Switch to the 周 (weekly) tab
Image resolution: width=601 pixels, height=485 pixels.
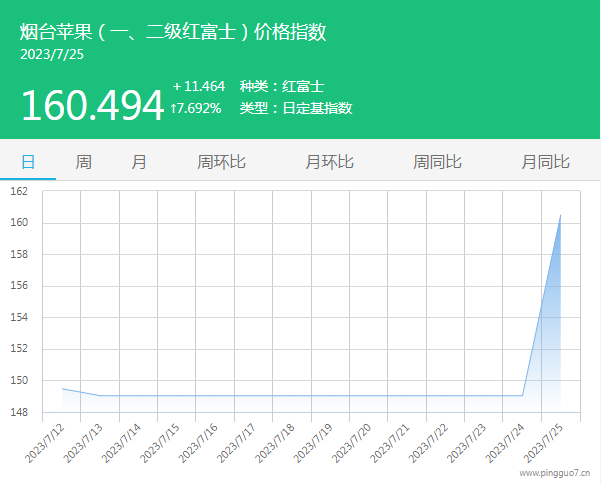tap(84, 162)
